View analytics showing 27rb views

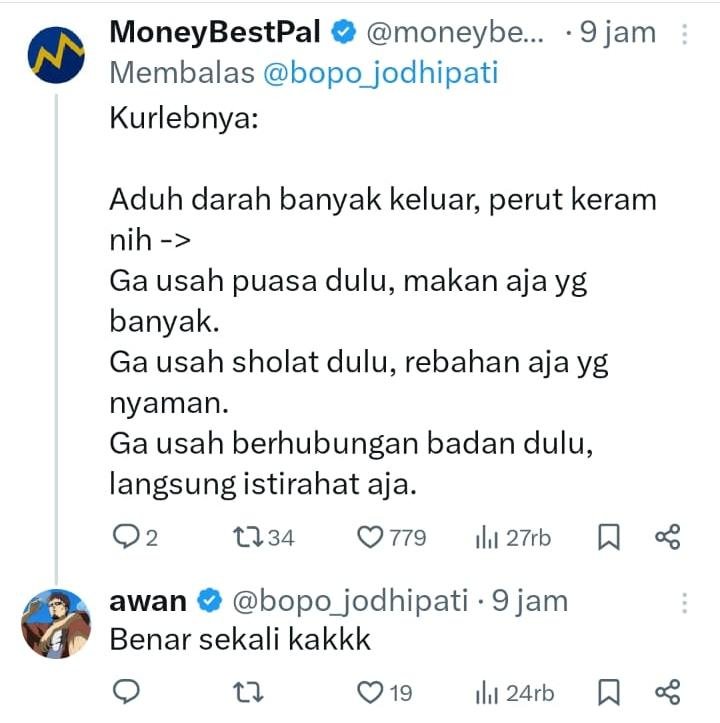[513, 538]
